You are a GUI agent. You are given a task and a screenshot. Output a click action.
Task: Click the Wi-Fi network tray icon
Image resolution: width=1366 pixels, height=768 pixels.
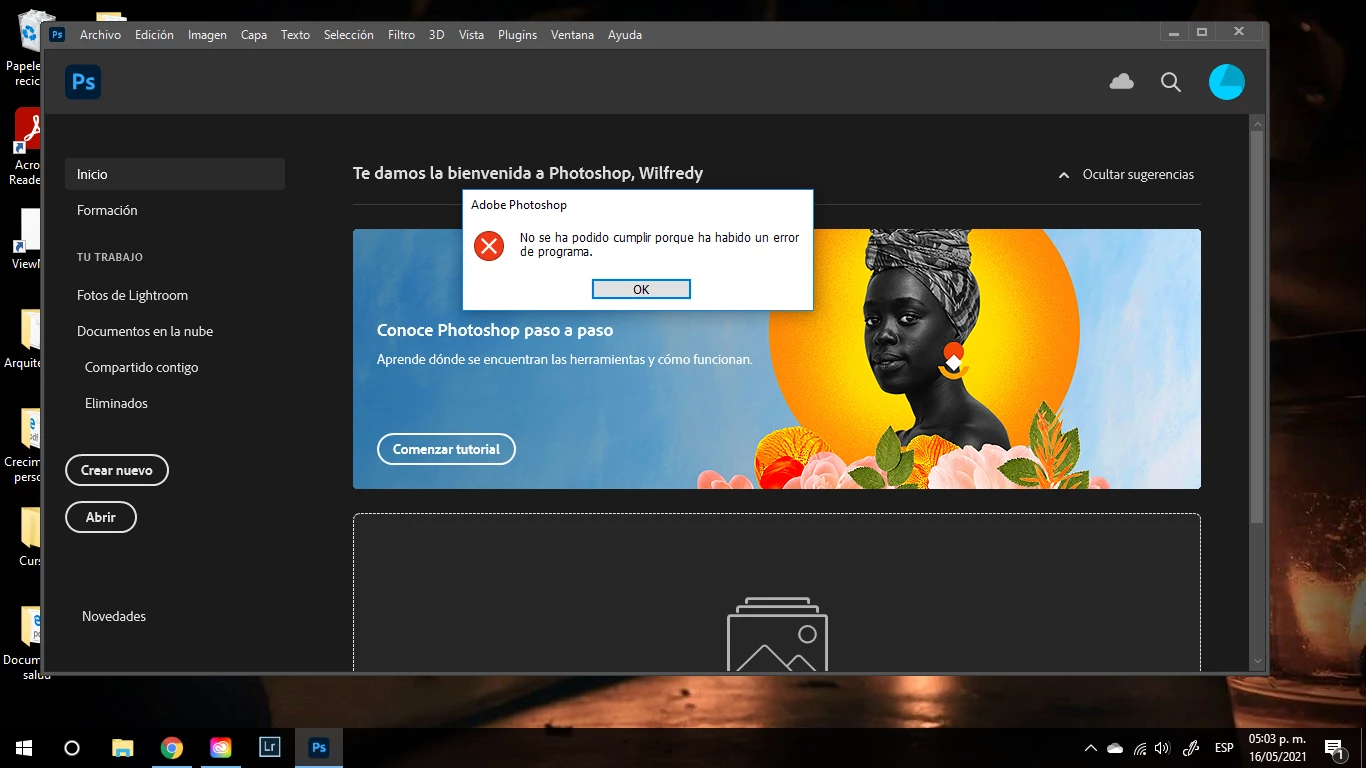[1140, 748]
